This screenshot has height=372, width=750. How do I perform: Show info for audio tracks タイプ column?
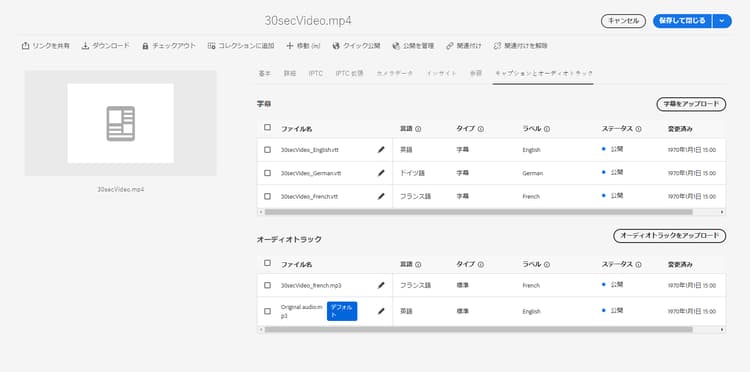tap(481, 264)
